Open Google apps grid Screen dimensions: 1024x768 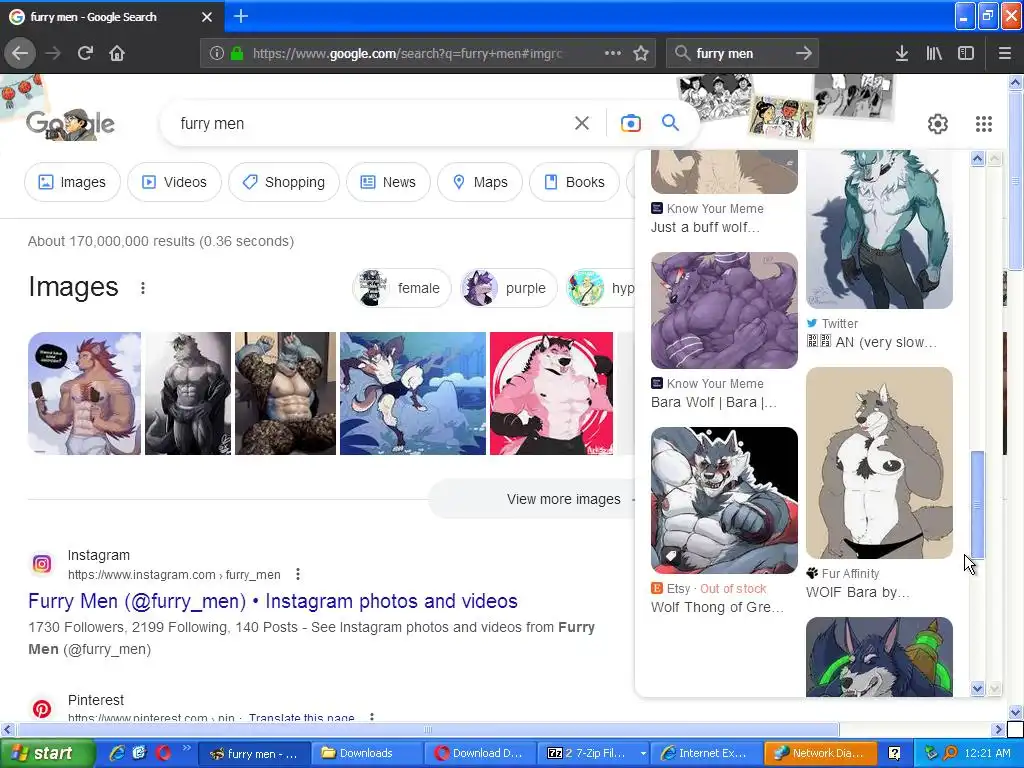(x=984, y=123)
